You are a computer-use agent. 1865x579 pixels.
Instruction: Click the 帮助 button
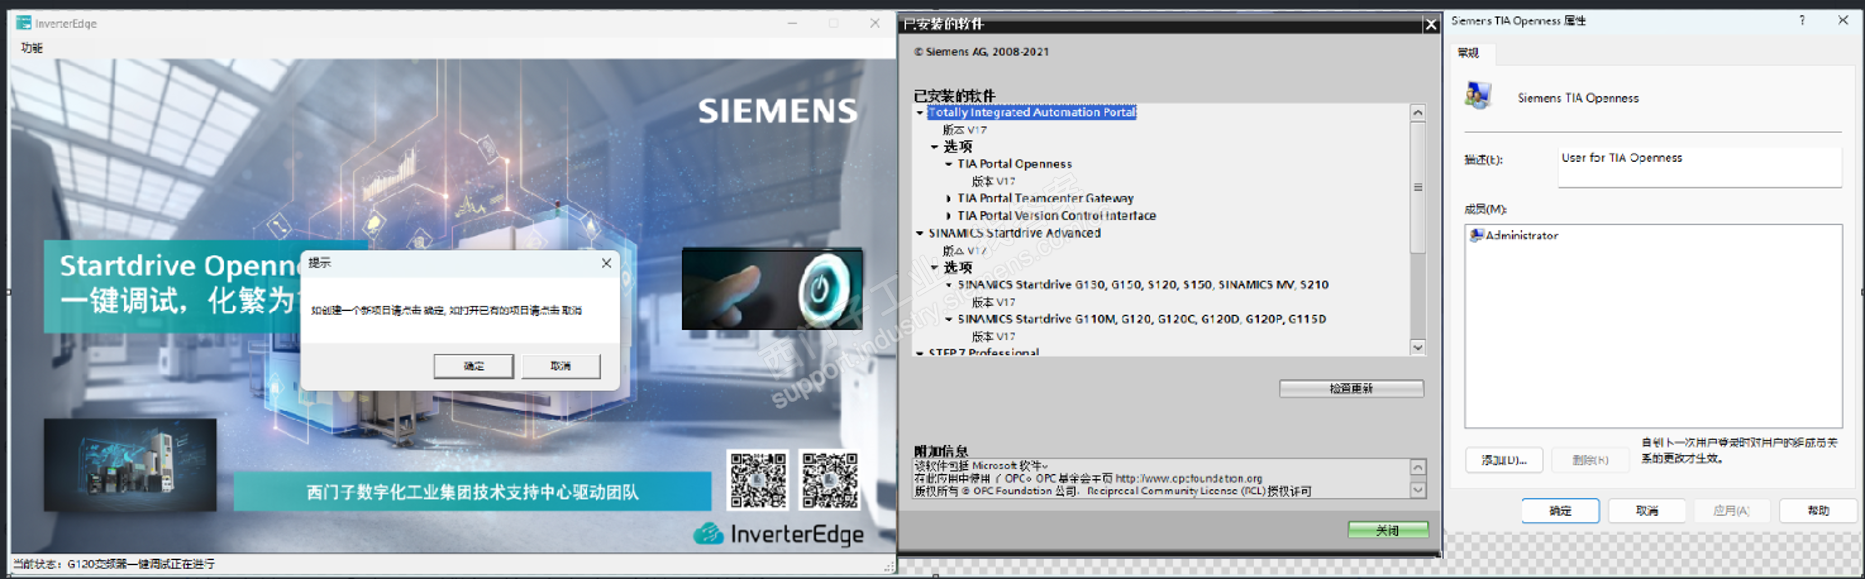pyautogui.click(x=1818, y=511)
